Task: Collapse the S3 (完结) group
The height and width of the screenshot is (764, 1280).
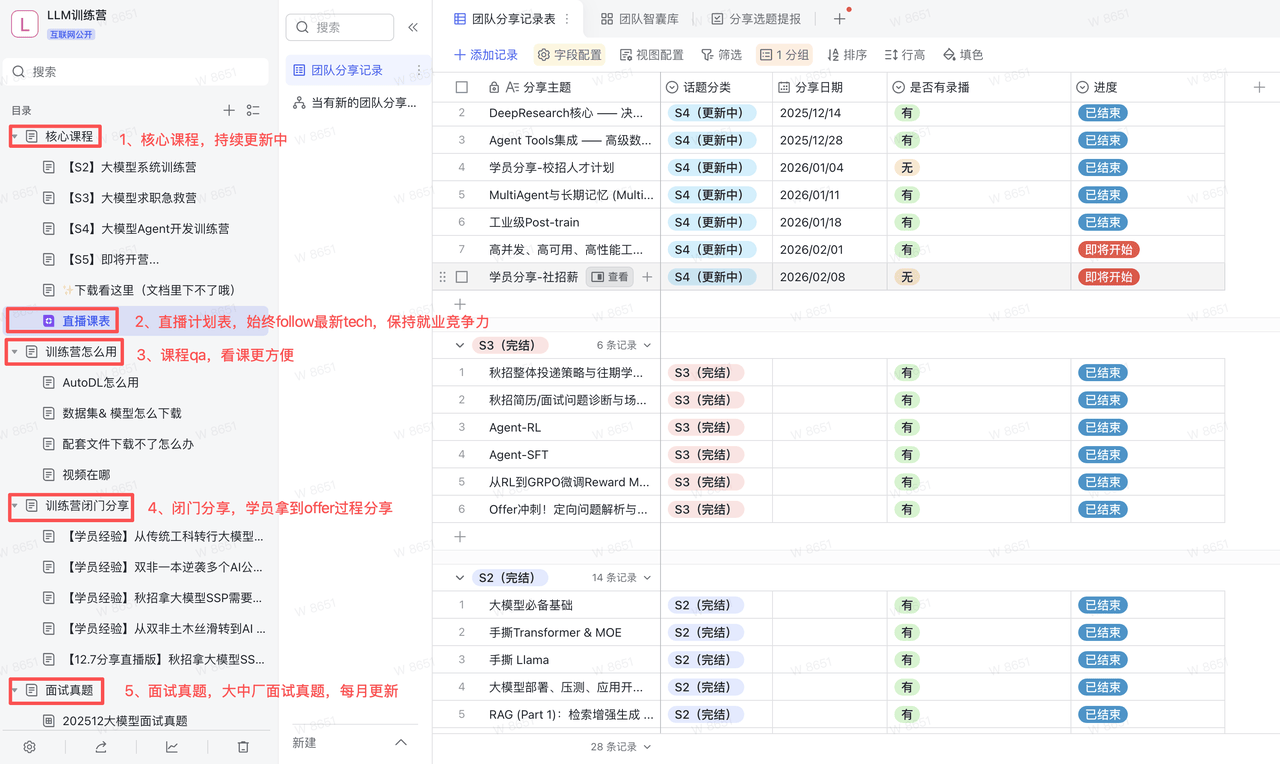Action: tap(460, 345)
